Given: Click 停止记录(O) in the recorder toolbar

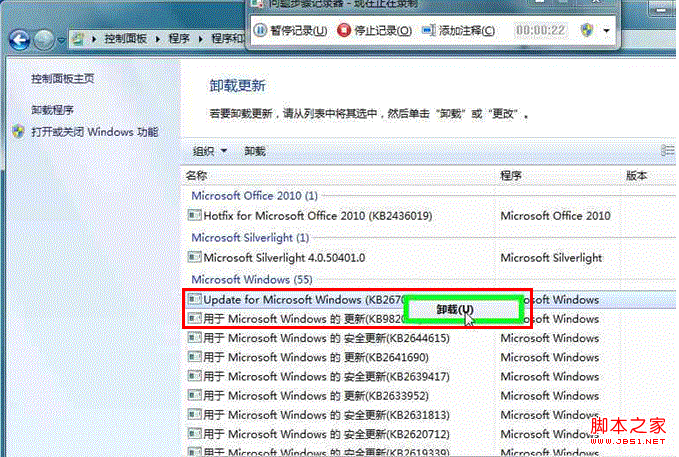Looking at the screenshot, I should click(x=375, y=30).
